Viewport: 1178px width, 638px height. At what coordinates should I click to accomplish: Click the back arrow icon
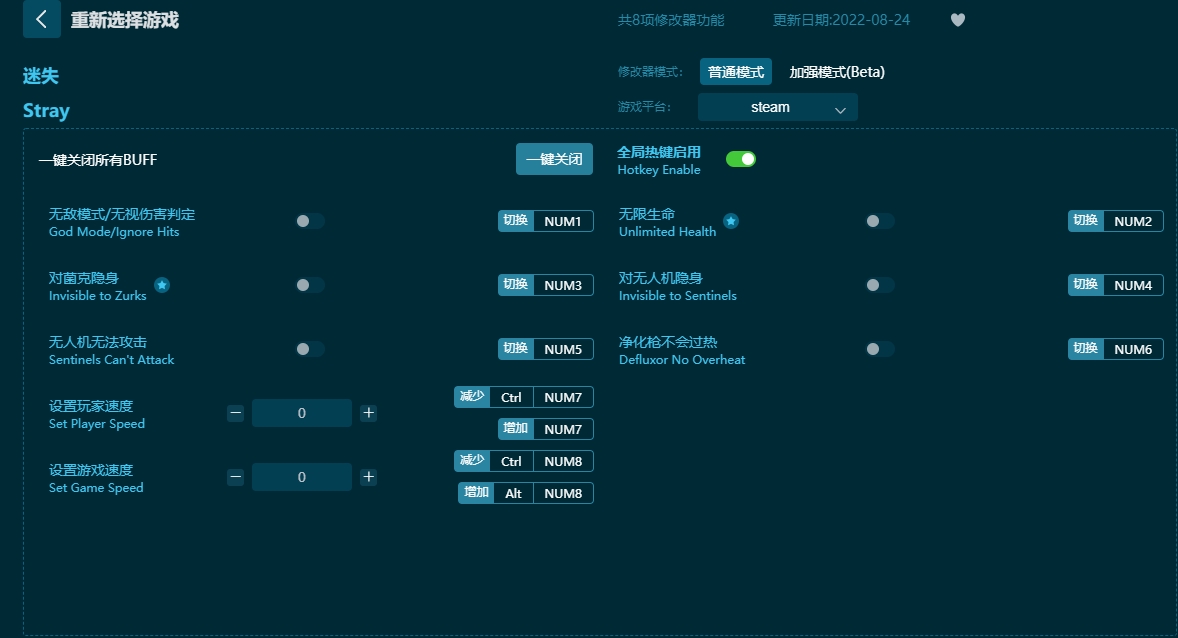pos(41,20)
